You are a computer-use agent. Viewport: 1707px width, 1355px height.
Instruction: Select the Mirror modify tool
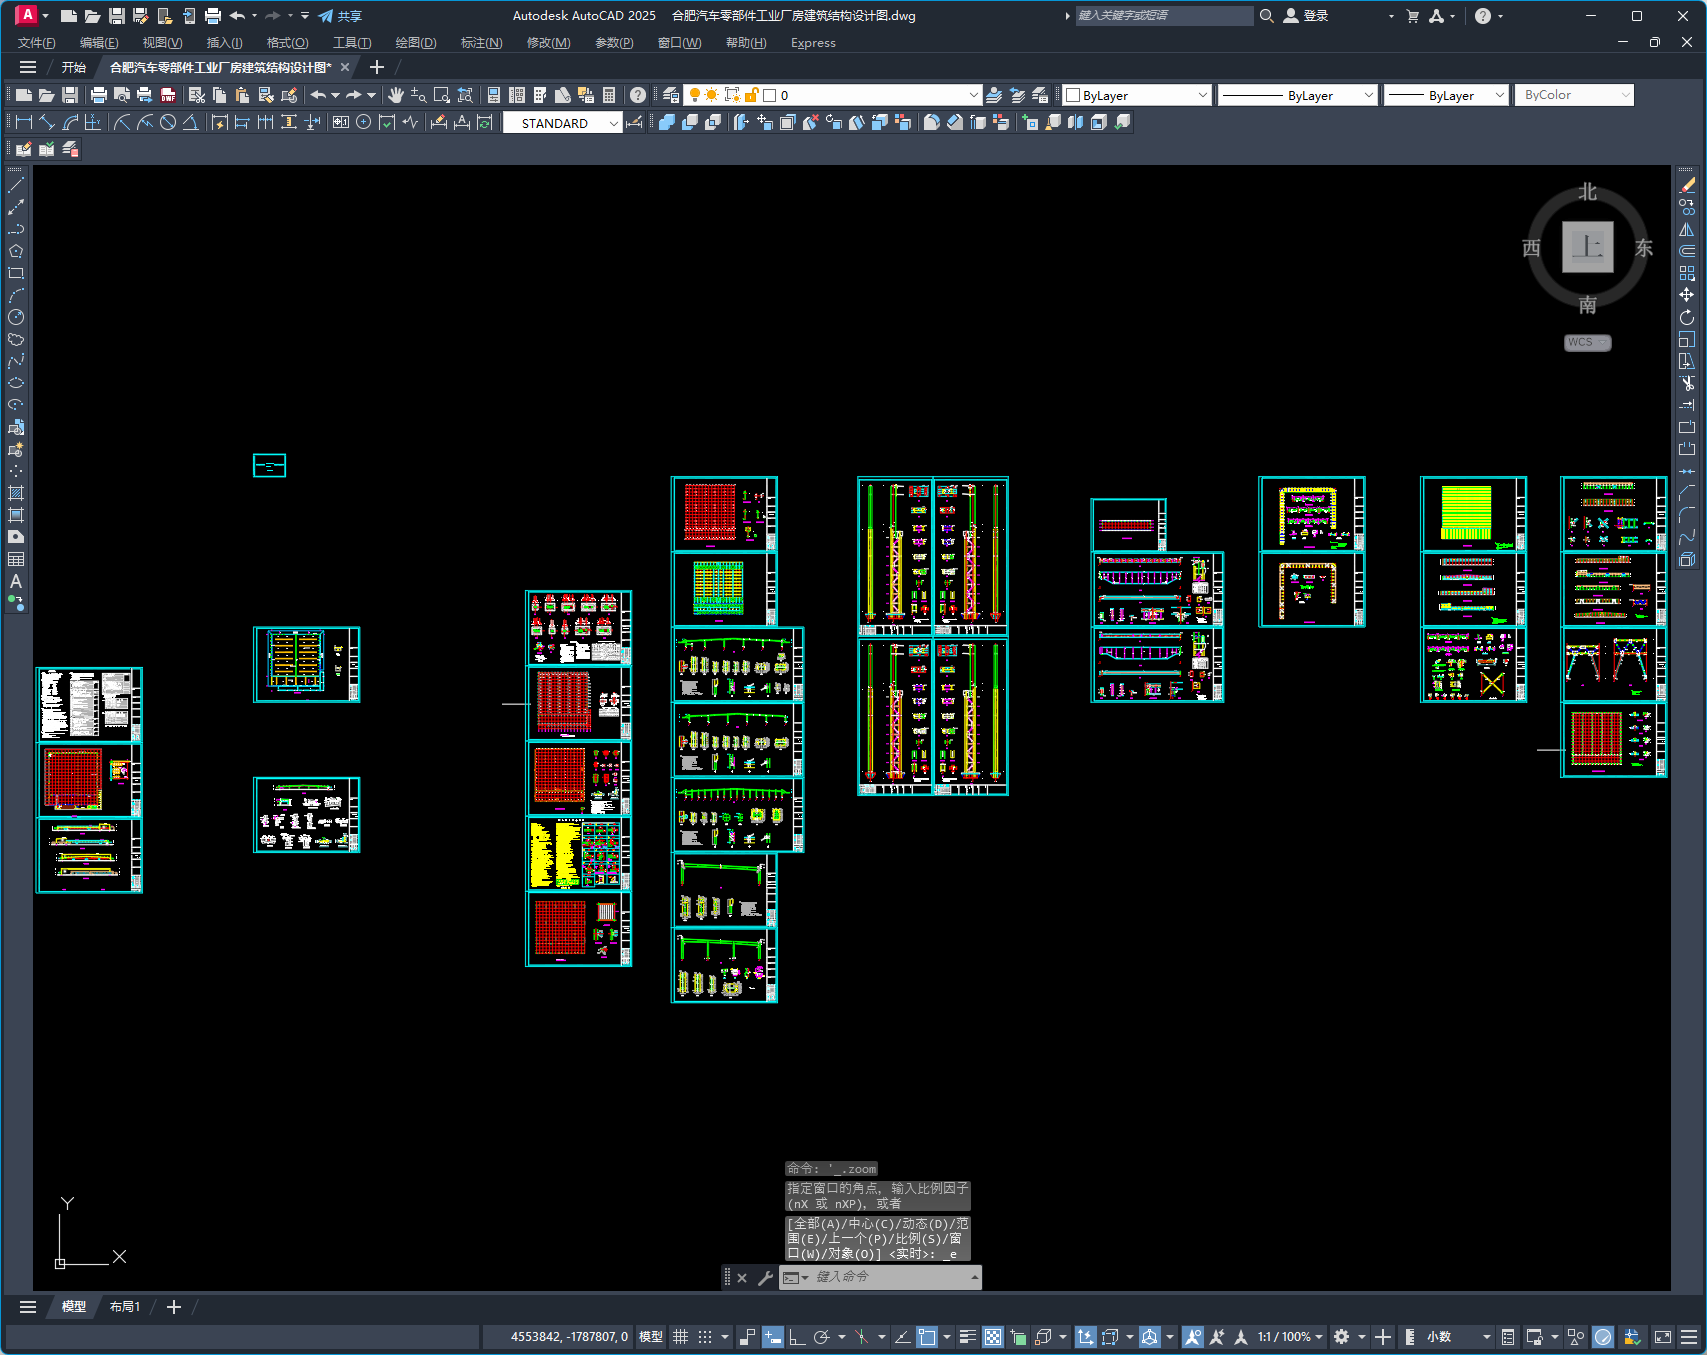[x=1687, y=229]
